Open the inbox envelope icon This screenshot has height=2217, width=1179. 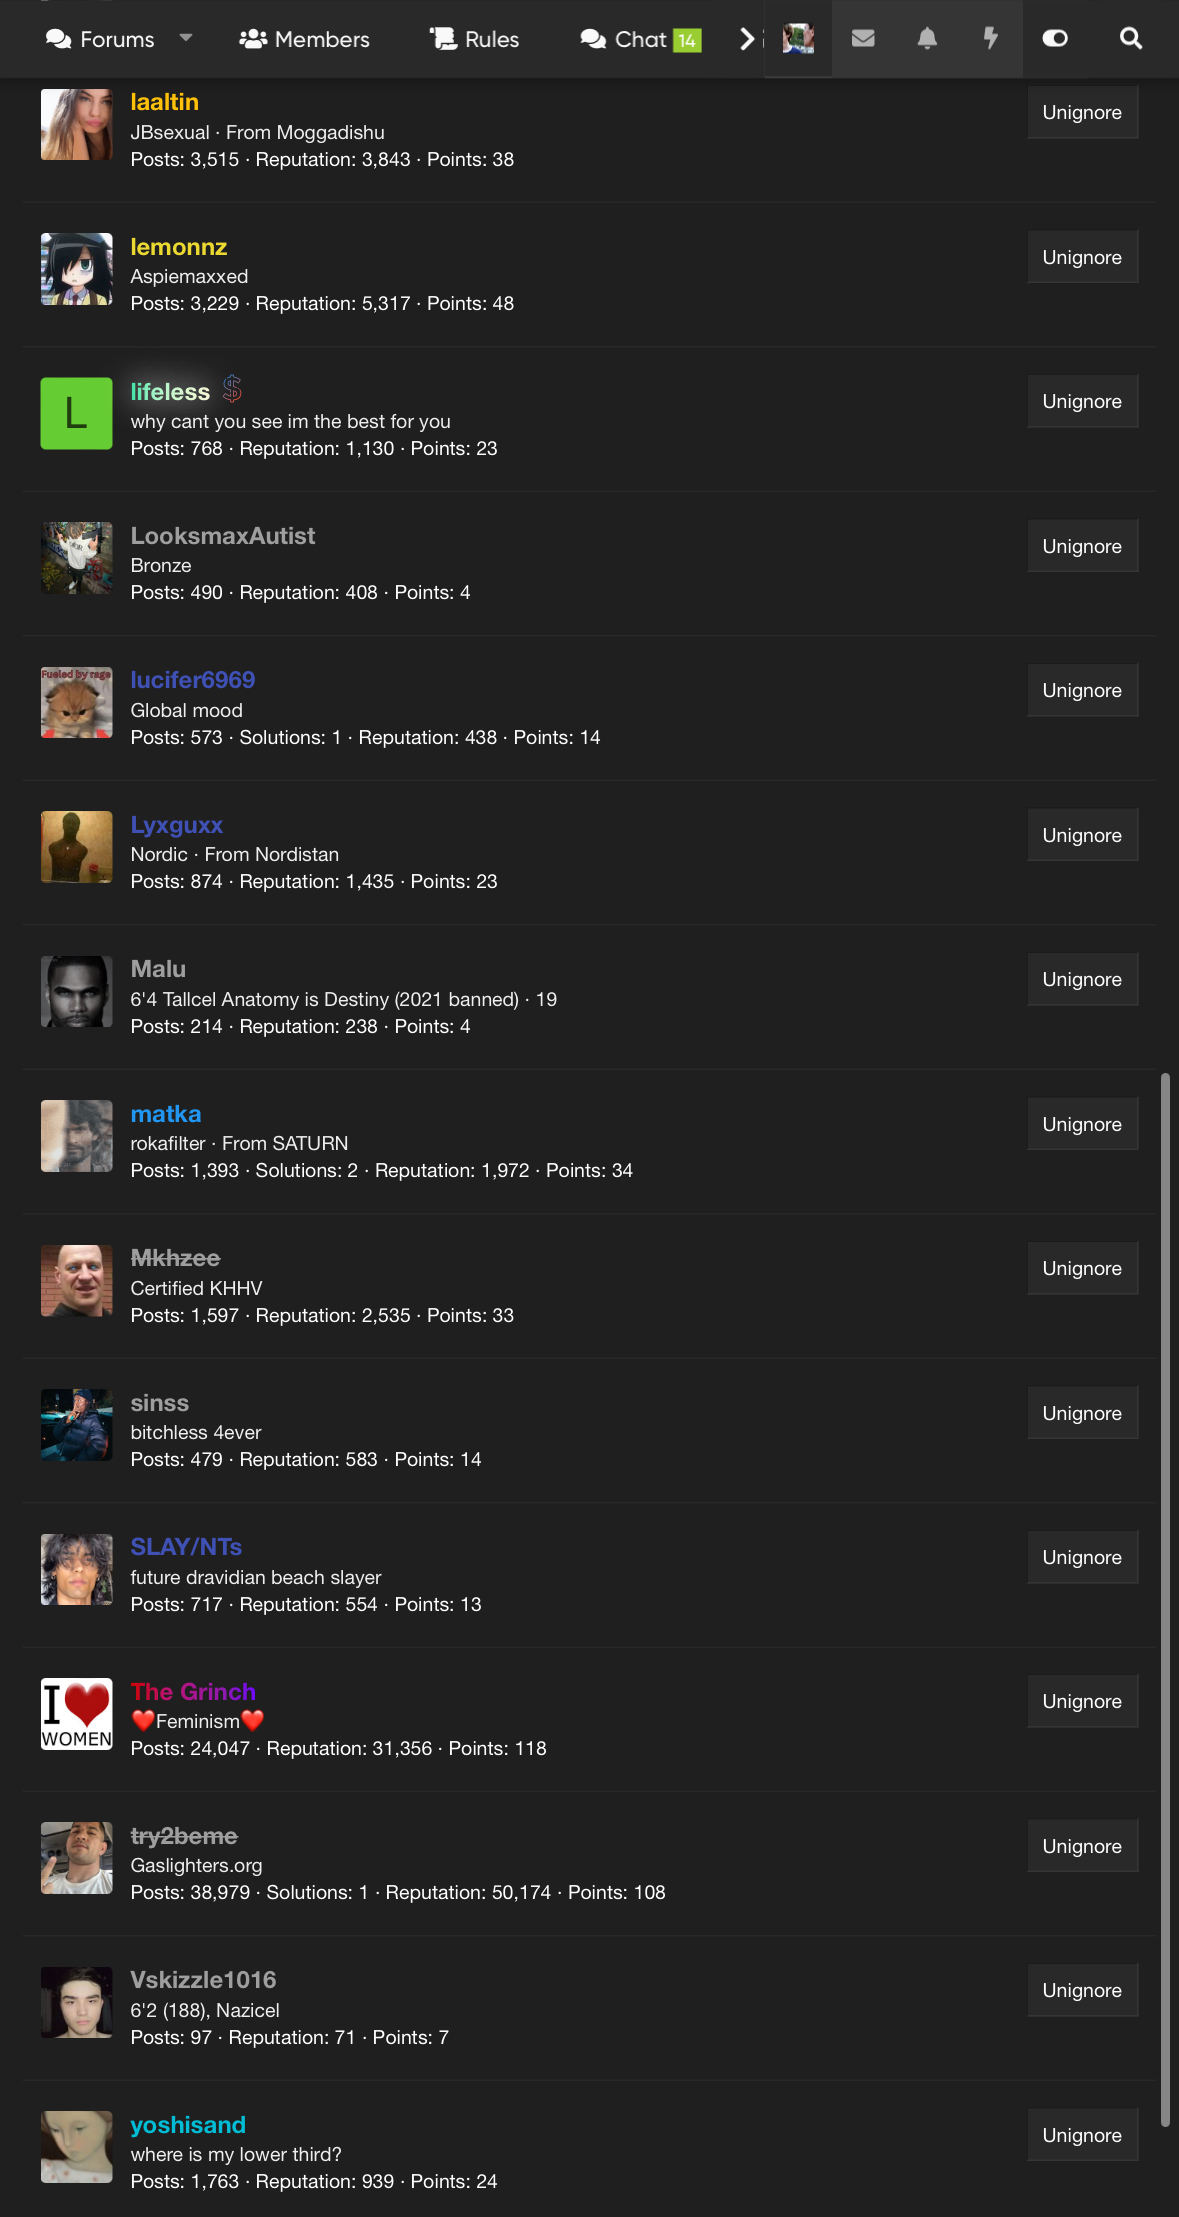[863, 39]
